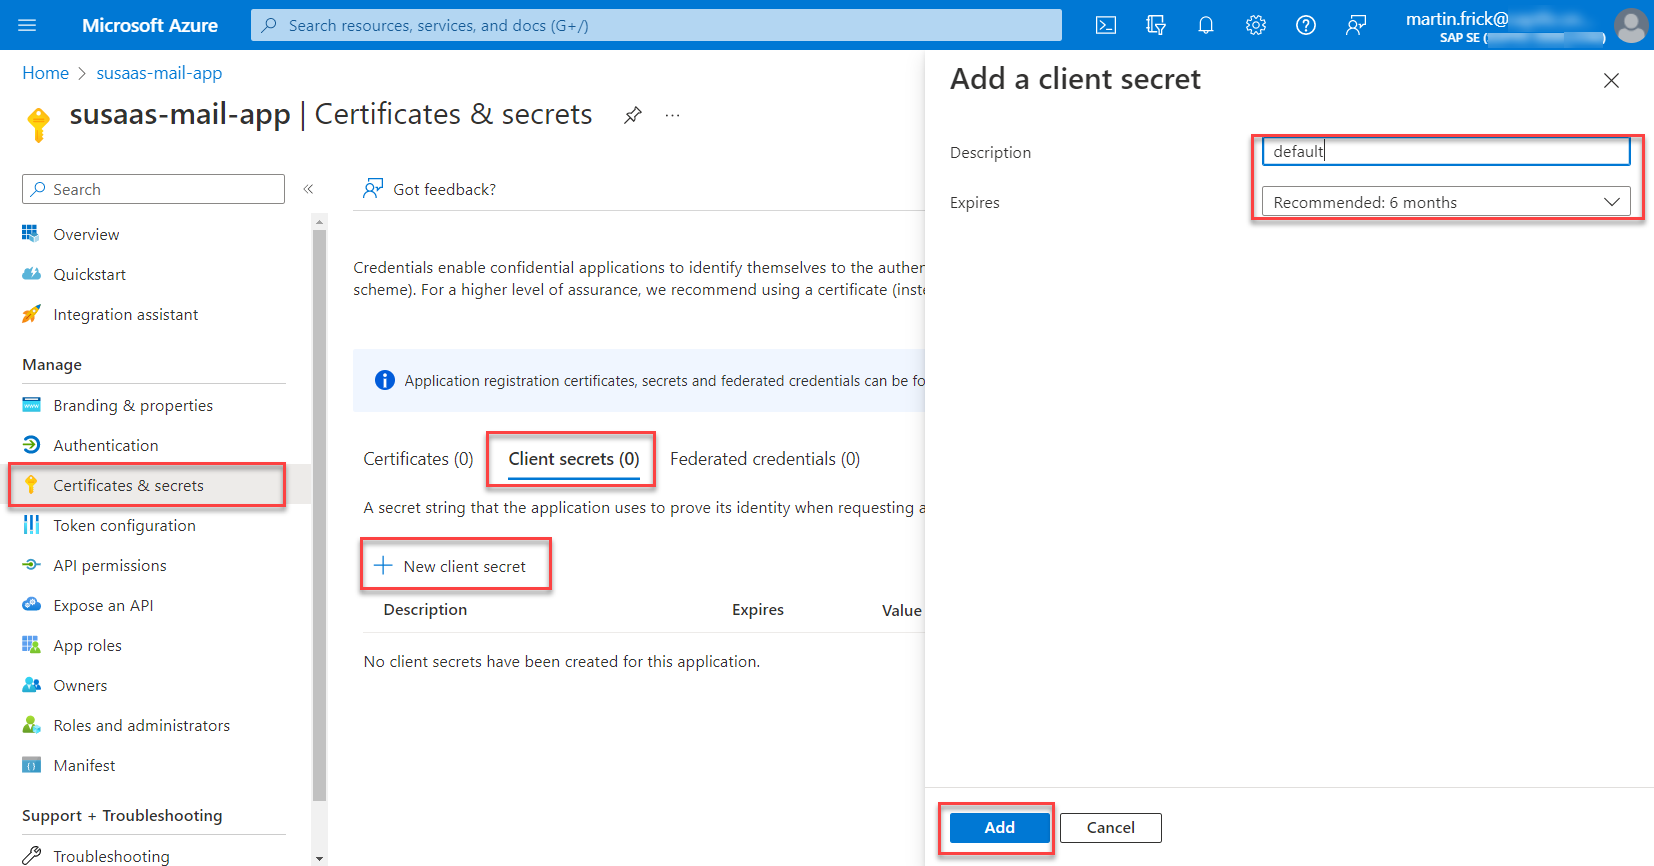Click the App roles icon
The width and height of the screenshot is (1654, 866).
coord(31,645)
